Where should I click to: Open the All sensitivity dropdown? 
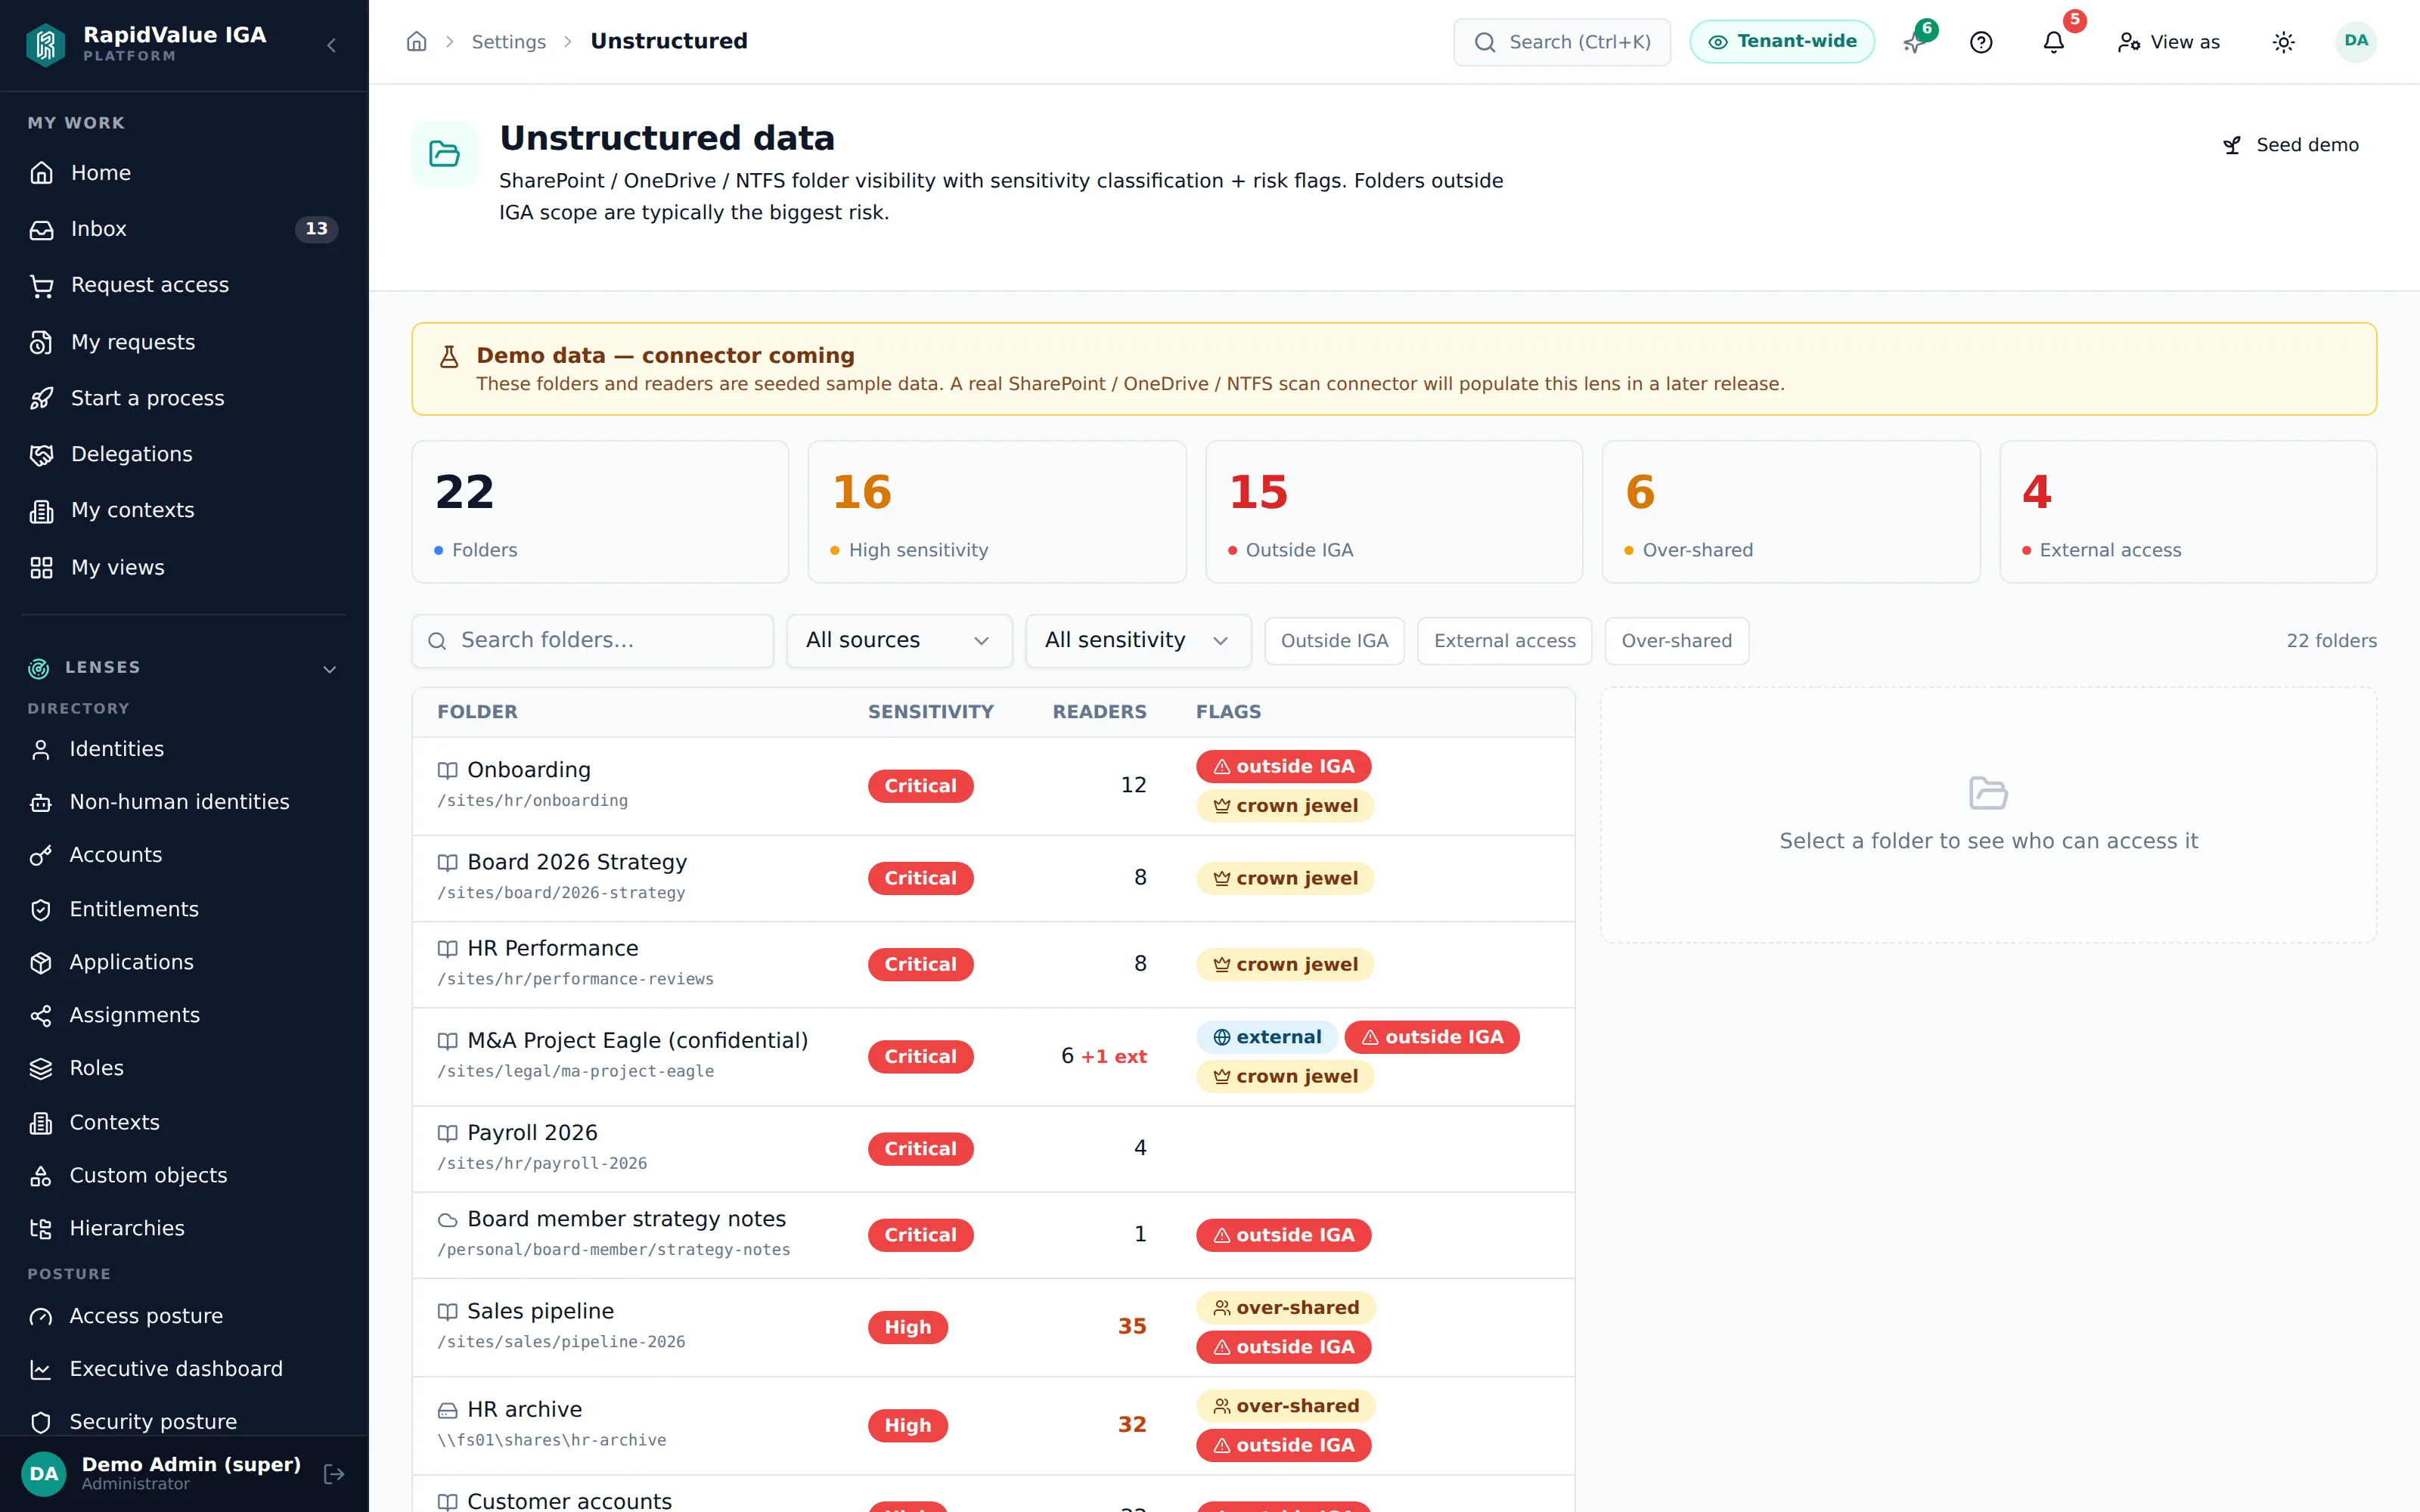pos(1138,640)
